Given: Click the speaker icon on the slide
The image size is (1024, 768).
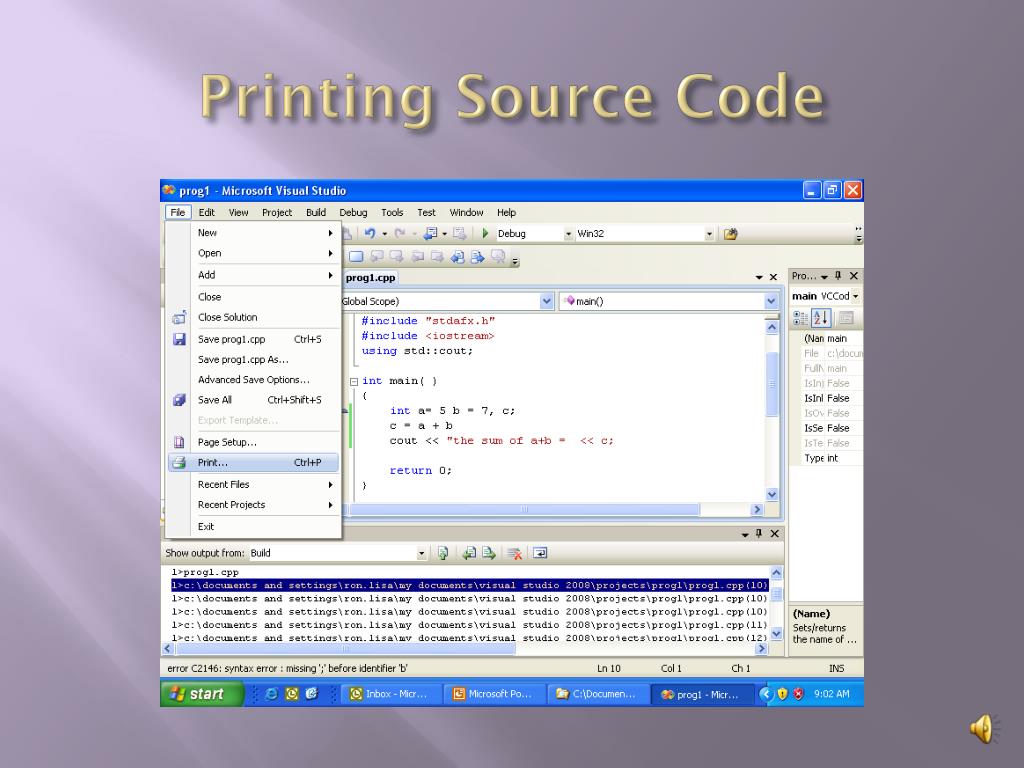Looking at the screenshot, I should click(984, 729).
